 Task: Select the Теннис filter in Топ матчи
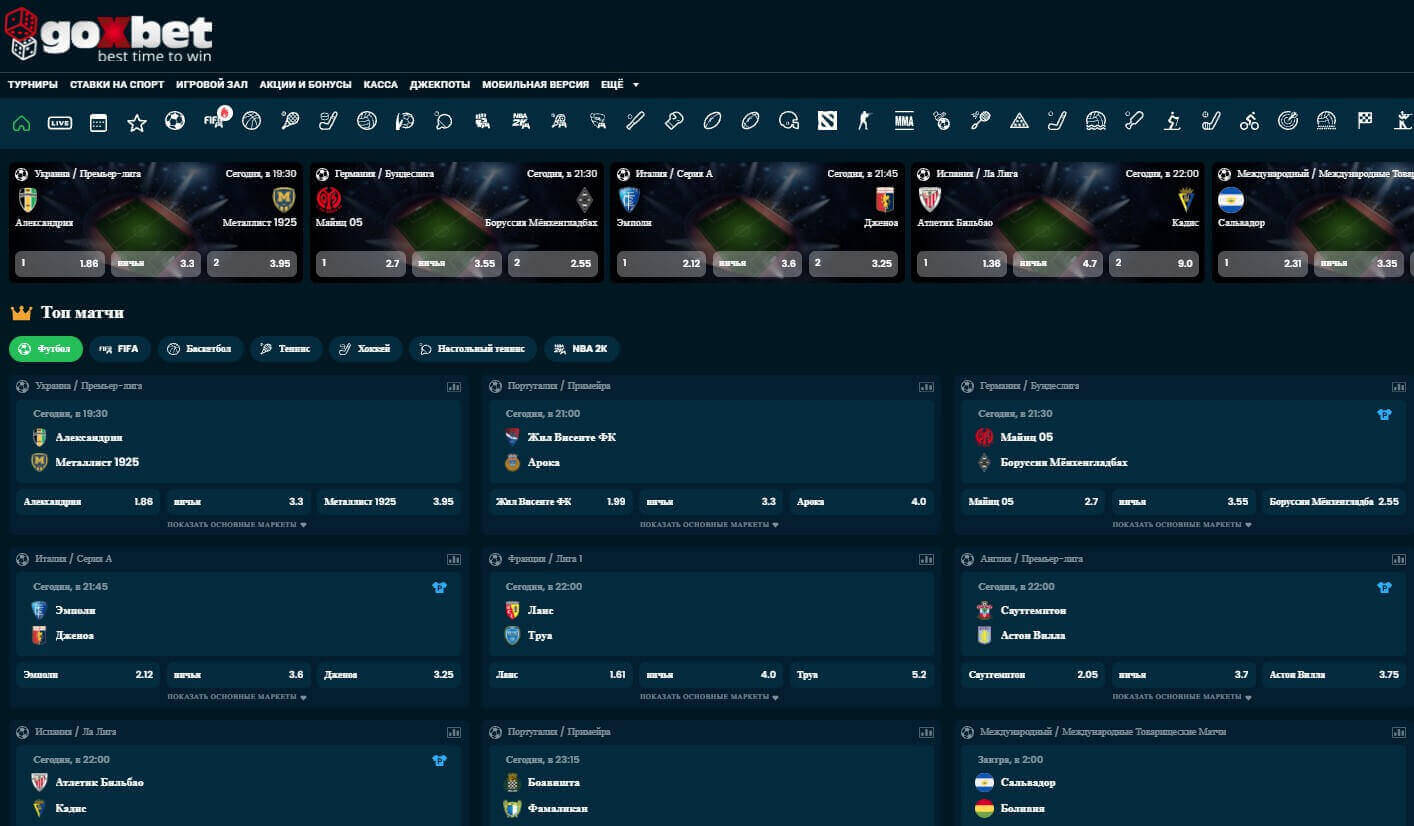click(286, 349)
